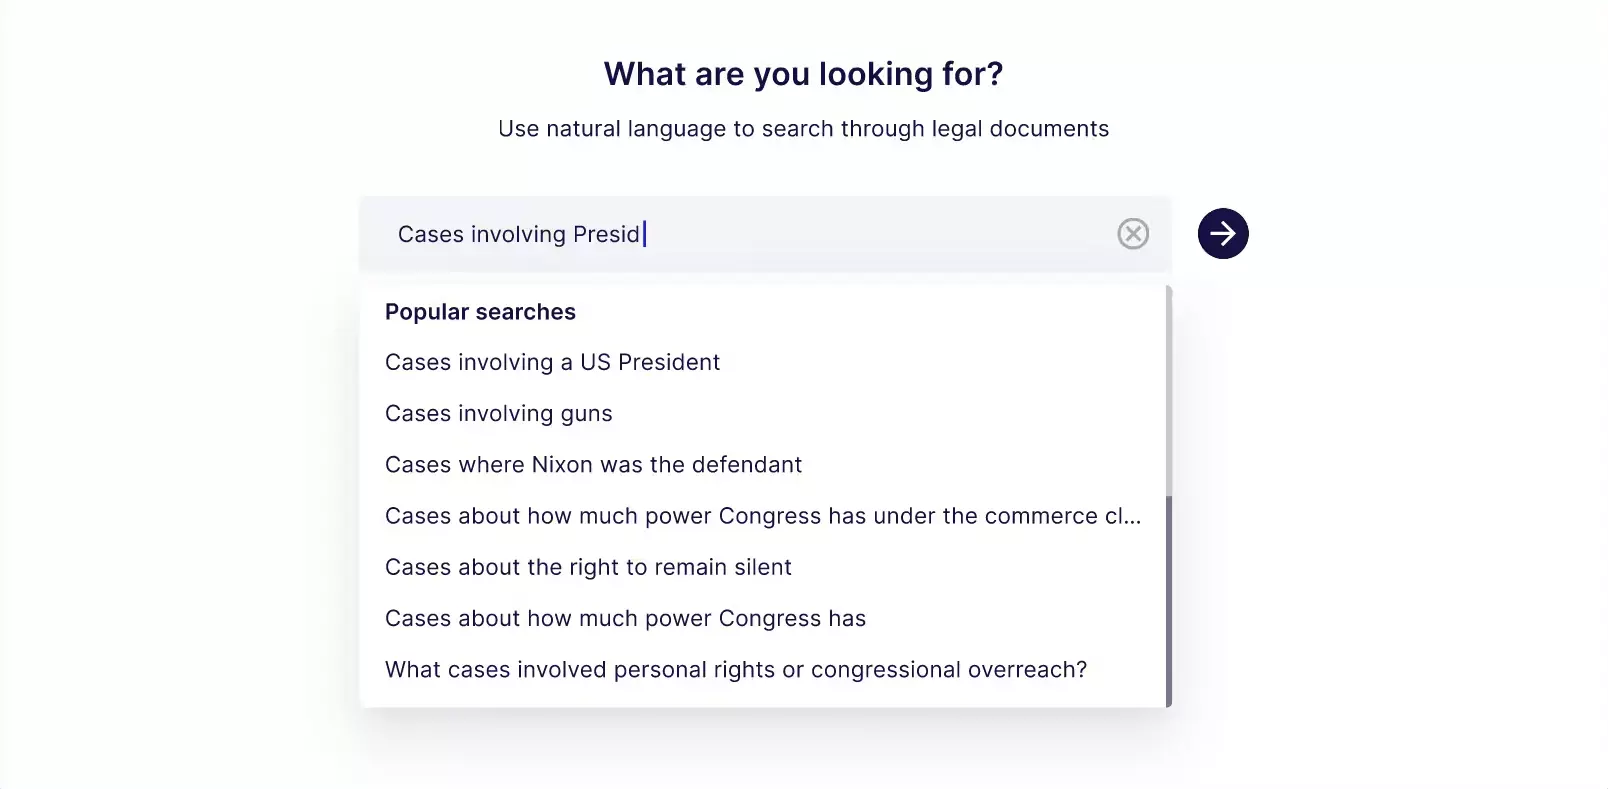Pick the personal rights or congressional overreach suggestion

coord(735,669)
